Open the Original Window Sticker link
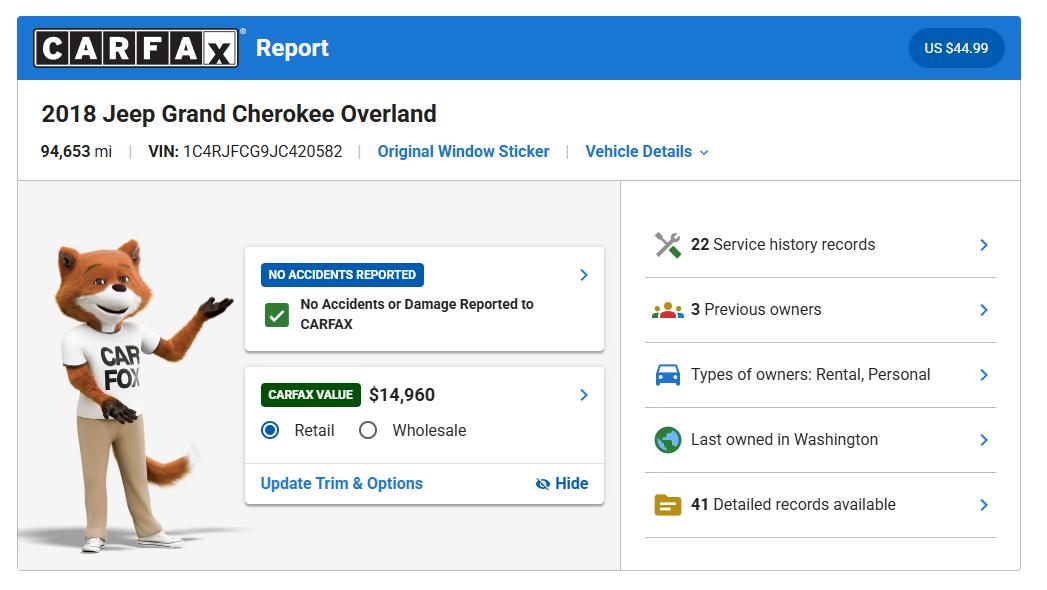Screen dimensions: 1047x590 463,152
